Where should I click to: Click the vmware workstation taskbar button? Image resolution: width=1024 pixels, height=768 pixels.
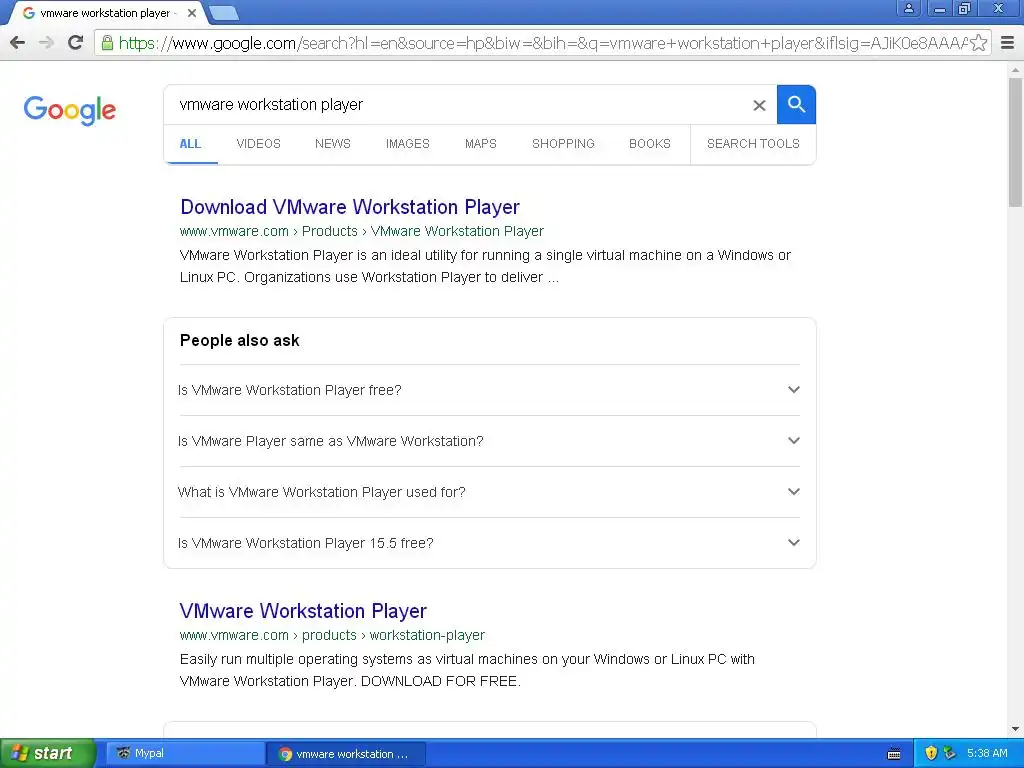(346, 754)
